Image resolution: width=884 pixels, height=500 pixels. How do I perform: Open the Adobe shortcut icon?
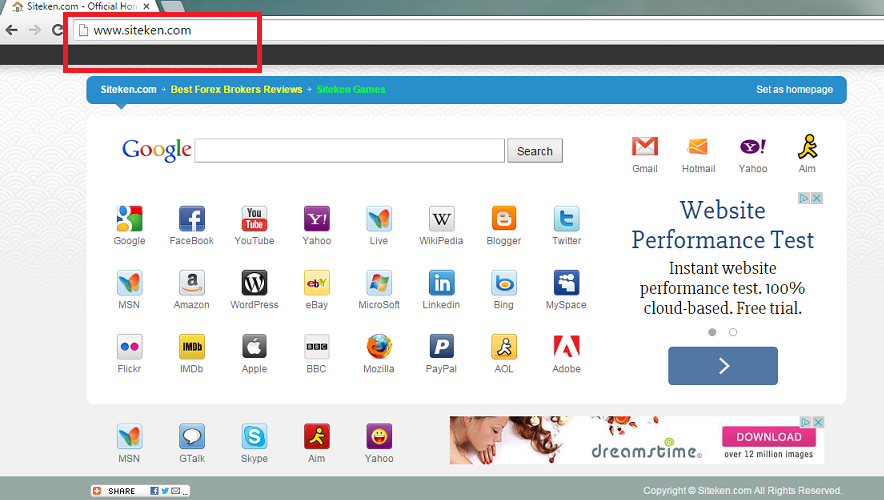566,347
